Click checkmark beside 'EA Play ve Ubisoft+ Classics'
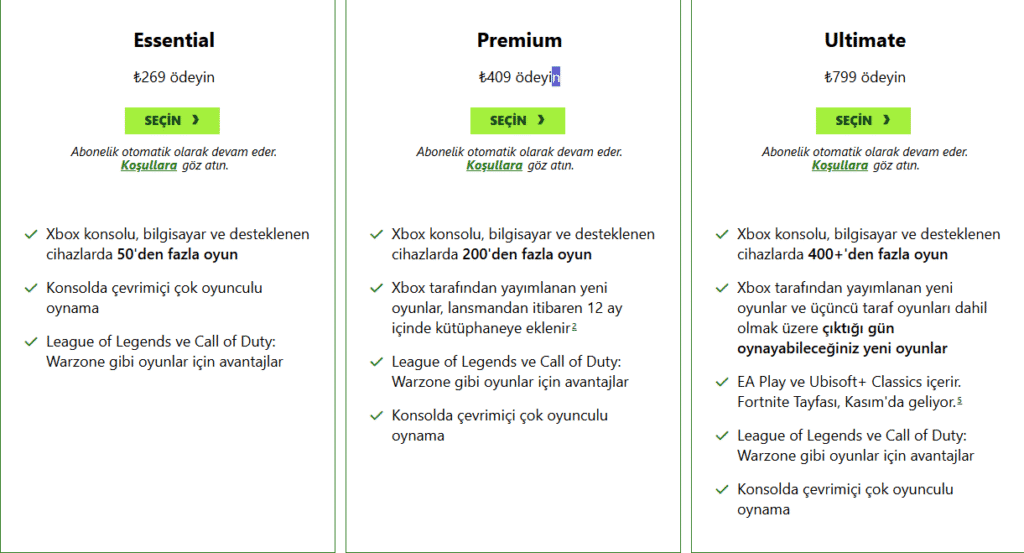The image size is (1024, 553). pos(722,383)
